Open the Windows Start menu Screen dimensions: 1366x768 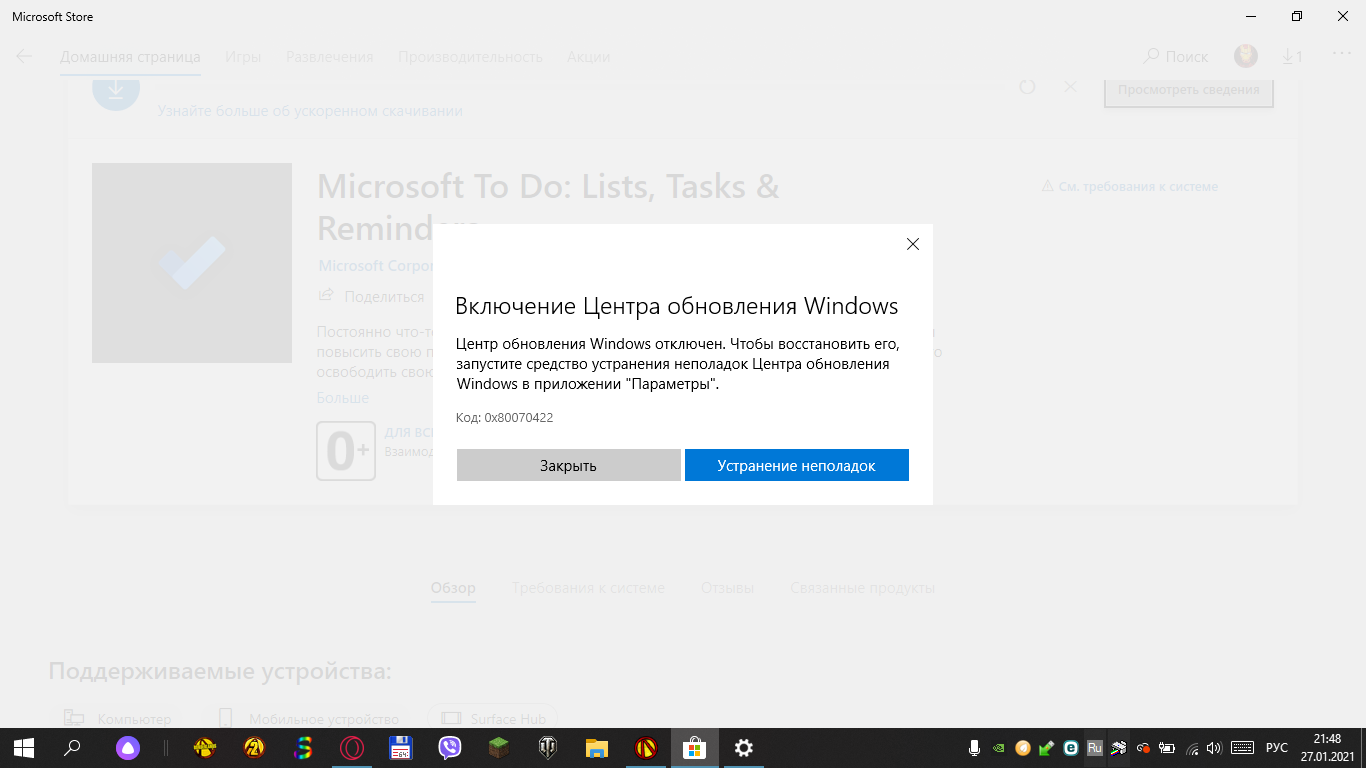(x=24, y=748)
